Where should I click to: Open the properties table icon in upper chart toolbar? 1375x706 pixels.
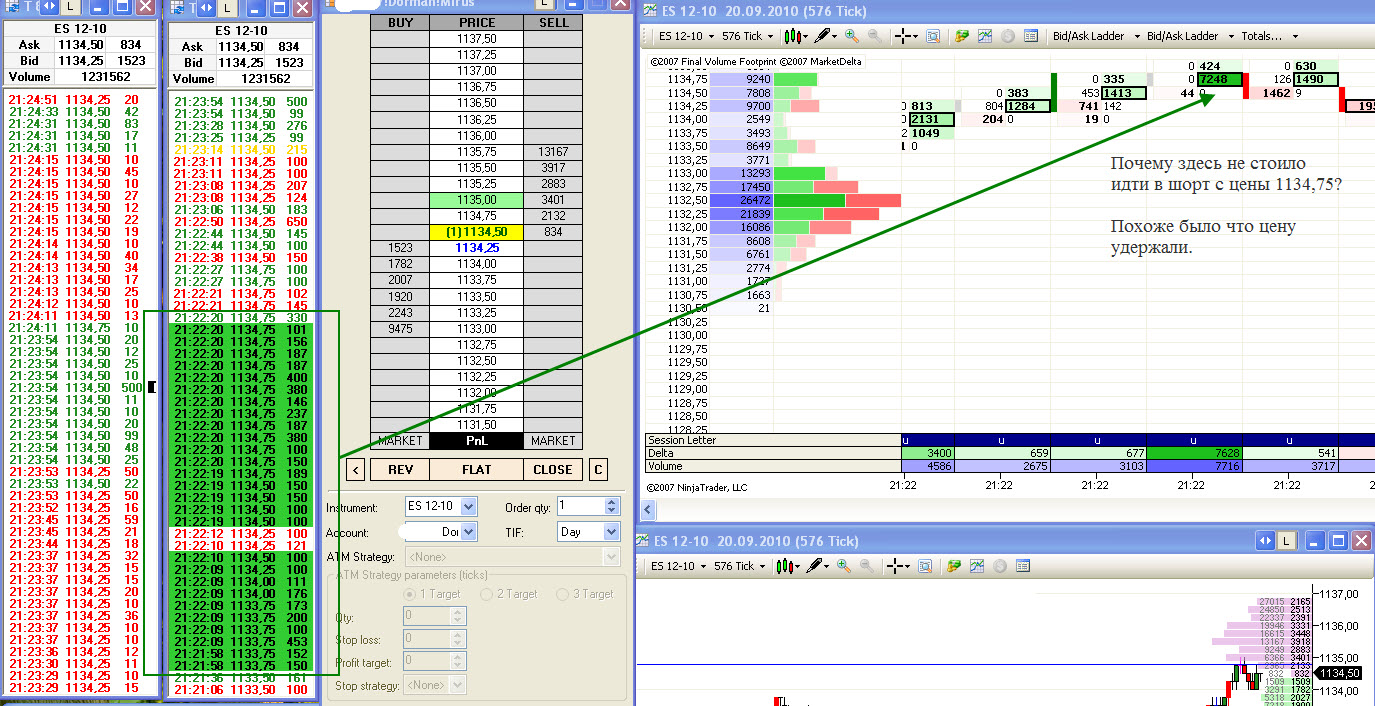[1029, 36]
